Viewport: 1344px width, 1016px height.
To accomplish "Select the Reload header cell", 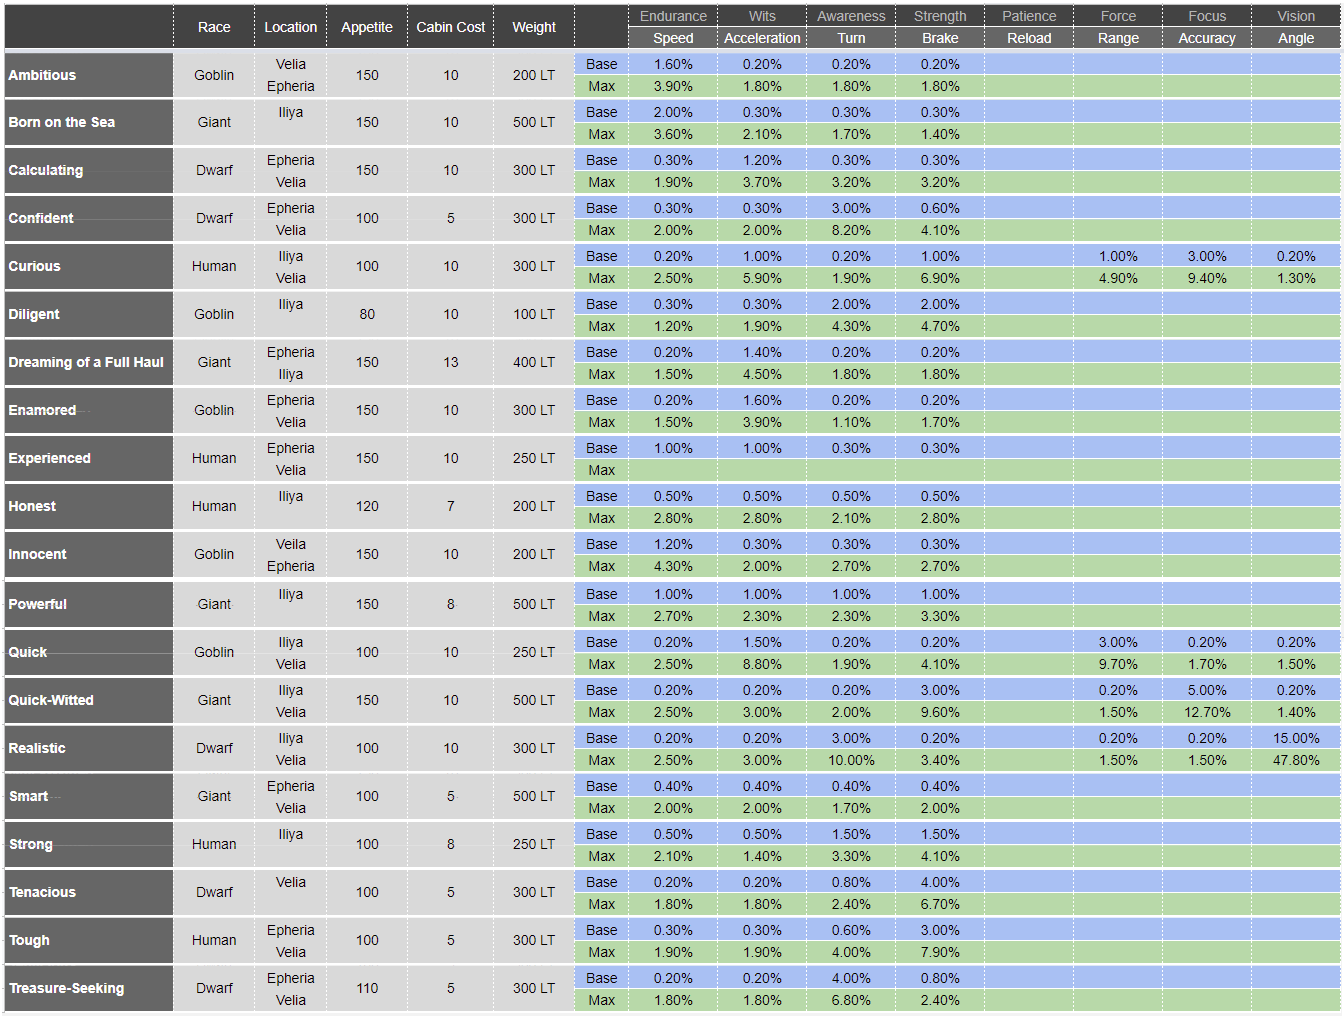I will pos(1029,38).
